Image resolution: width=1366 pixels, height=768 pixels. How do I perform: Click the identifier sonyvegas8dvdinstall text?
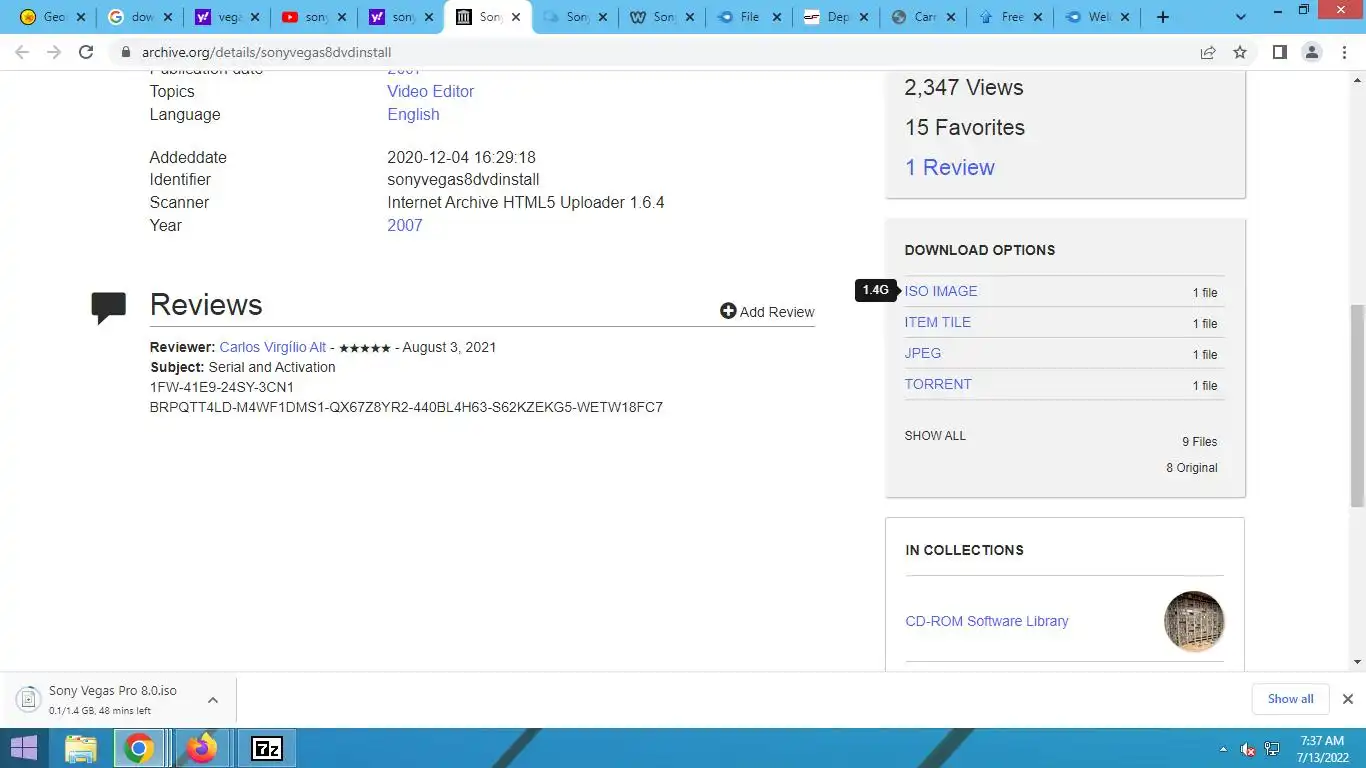click(x=463, y=180)
